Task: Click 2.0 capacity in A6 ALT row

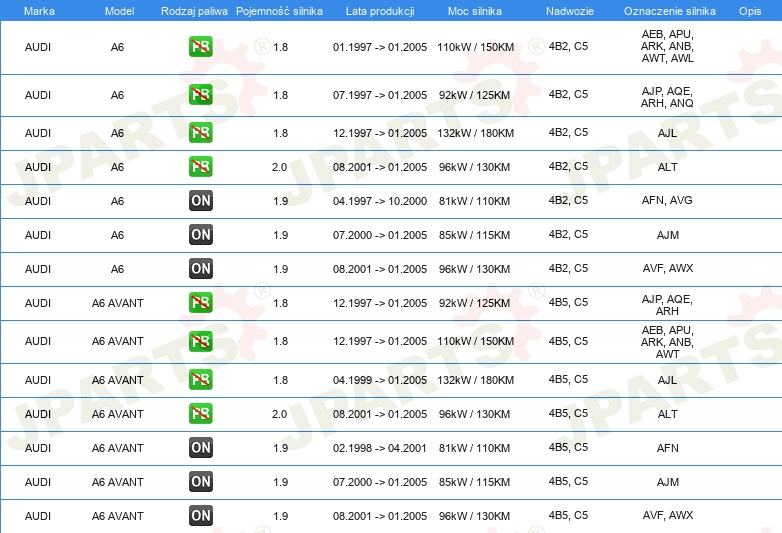Action: point(279,167)
